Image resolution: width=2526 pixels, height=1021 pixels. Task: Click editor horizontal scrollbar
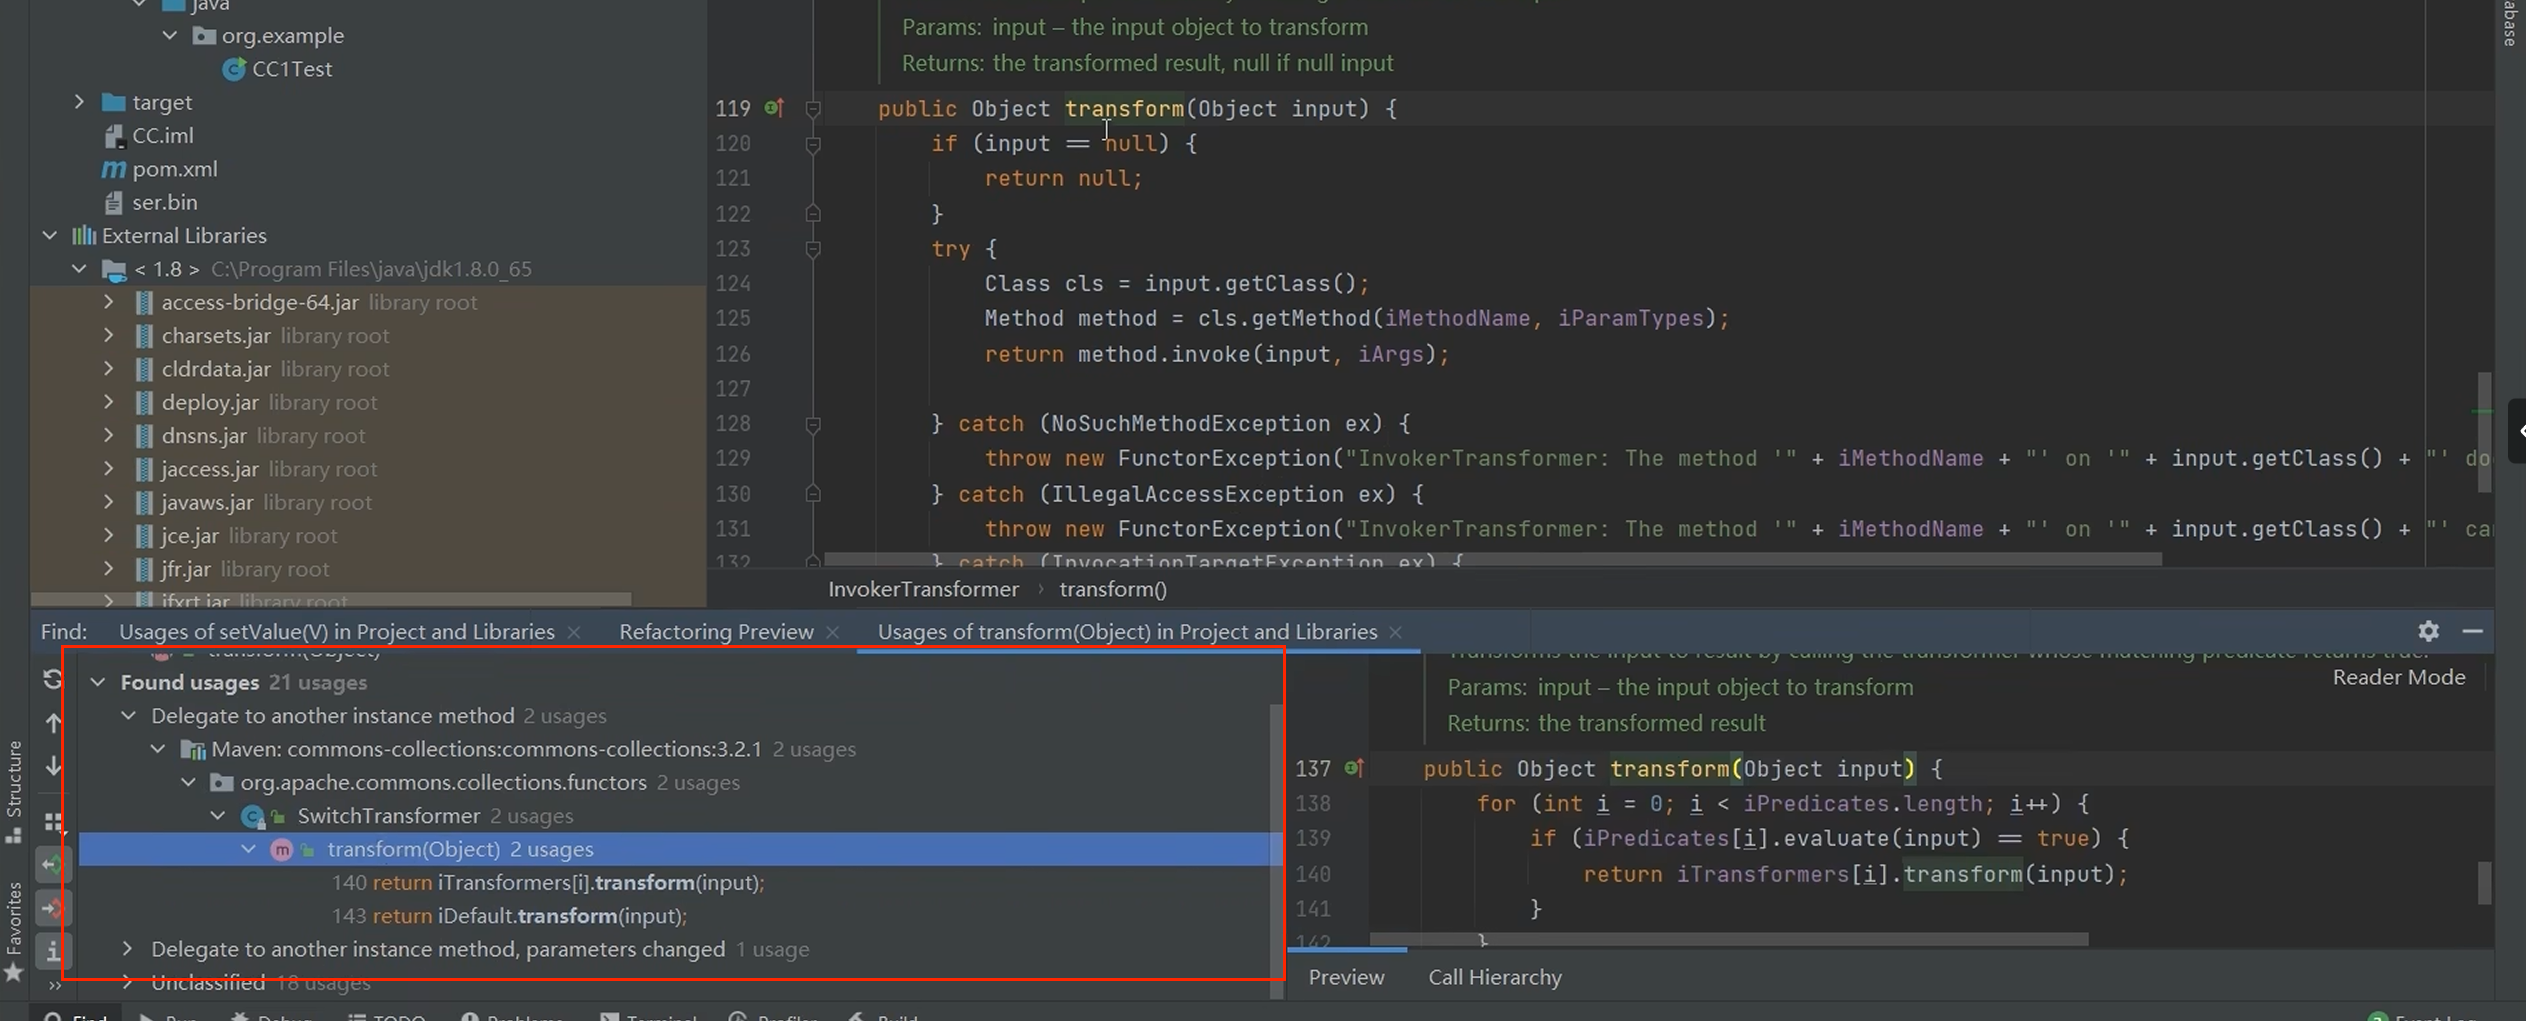(x=1493, y=559)
